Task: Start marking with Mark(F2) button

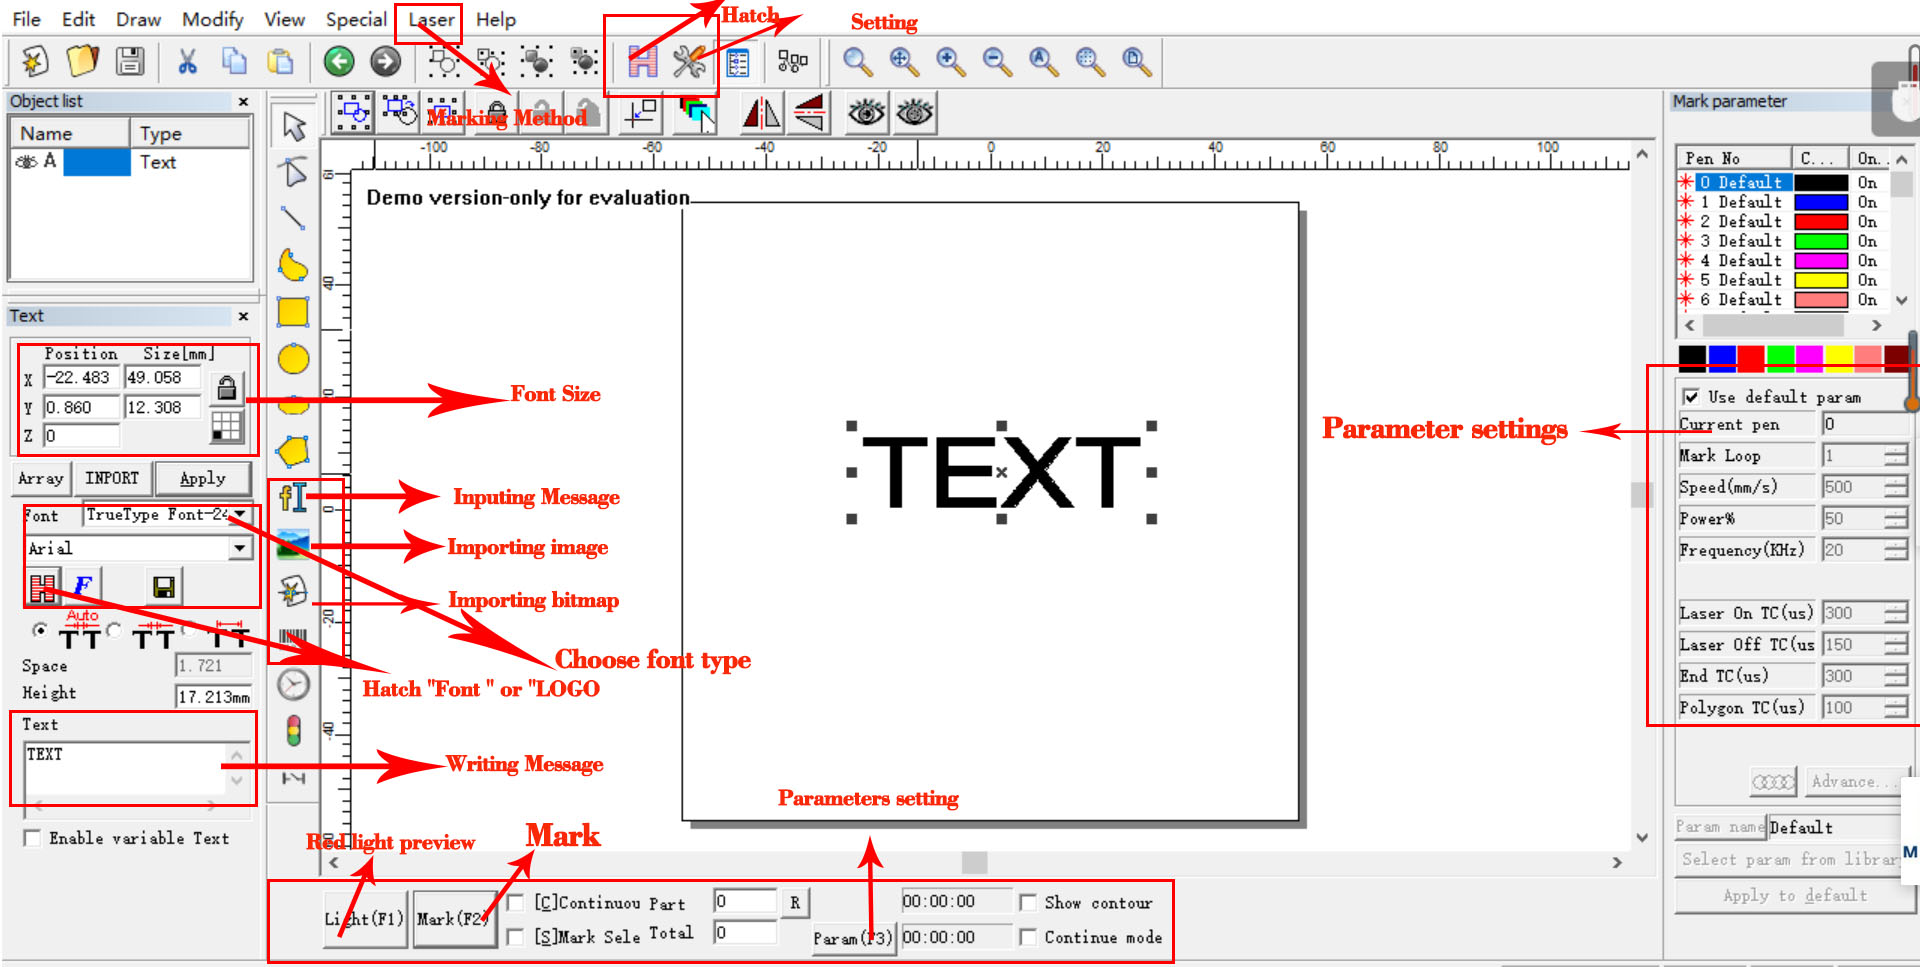Action: tap(455, 919)
